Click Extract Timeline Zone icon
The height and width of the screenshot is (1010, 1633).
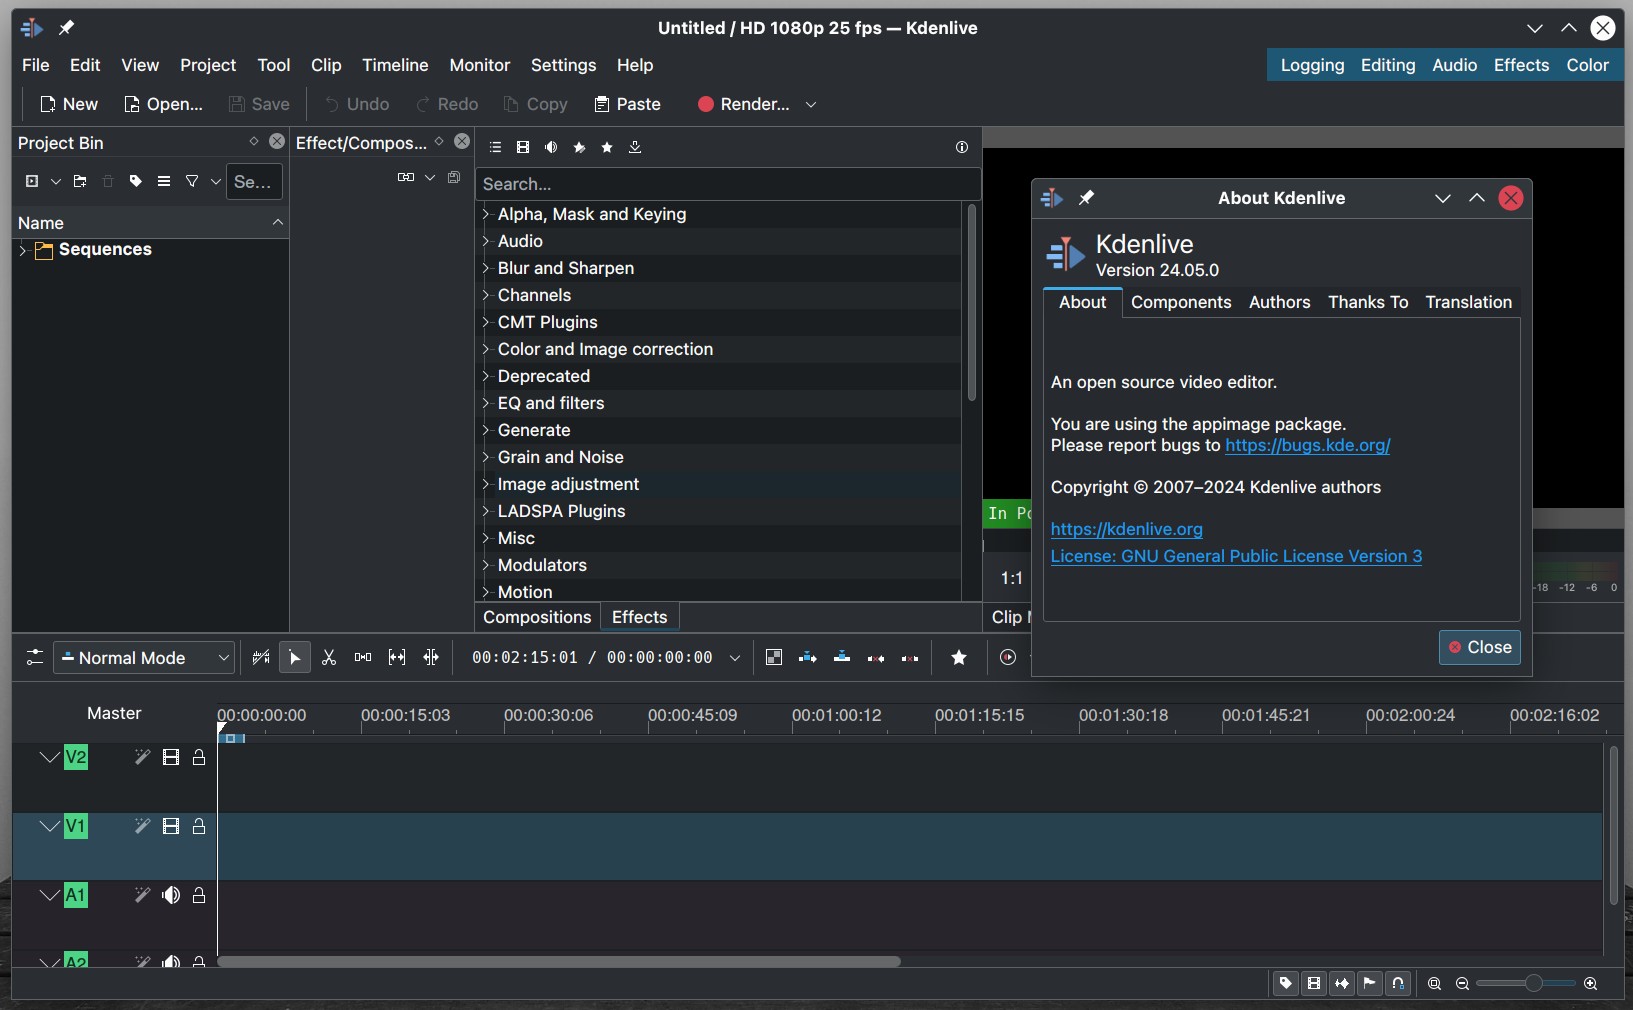coord(876,657)
